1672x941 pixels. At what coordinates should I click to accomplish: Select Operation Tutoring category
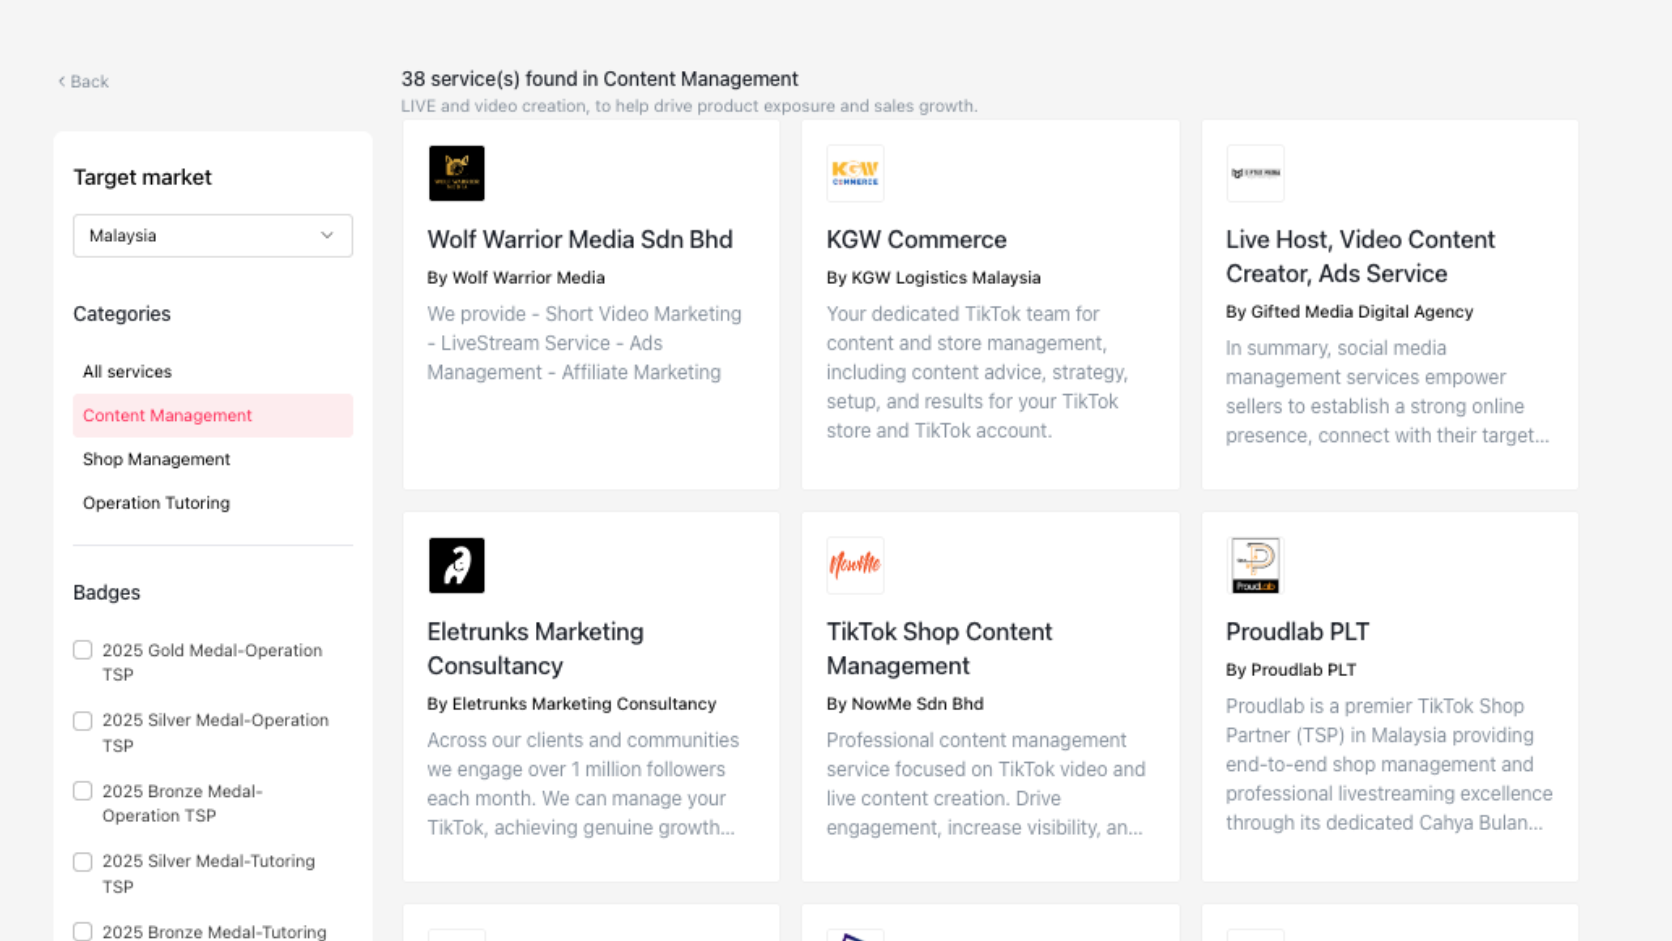coord(213,503)
